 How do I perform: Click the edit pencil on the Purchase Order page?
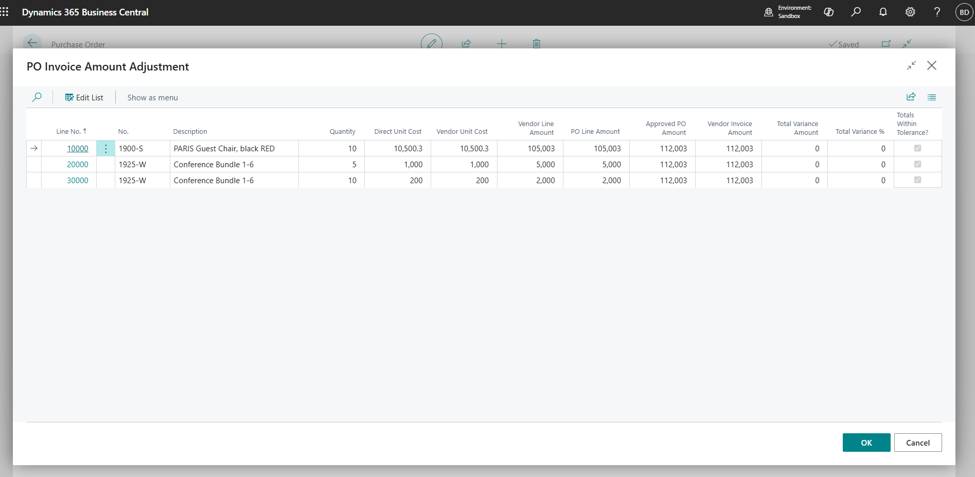(x=432, y=44)
